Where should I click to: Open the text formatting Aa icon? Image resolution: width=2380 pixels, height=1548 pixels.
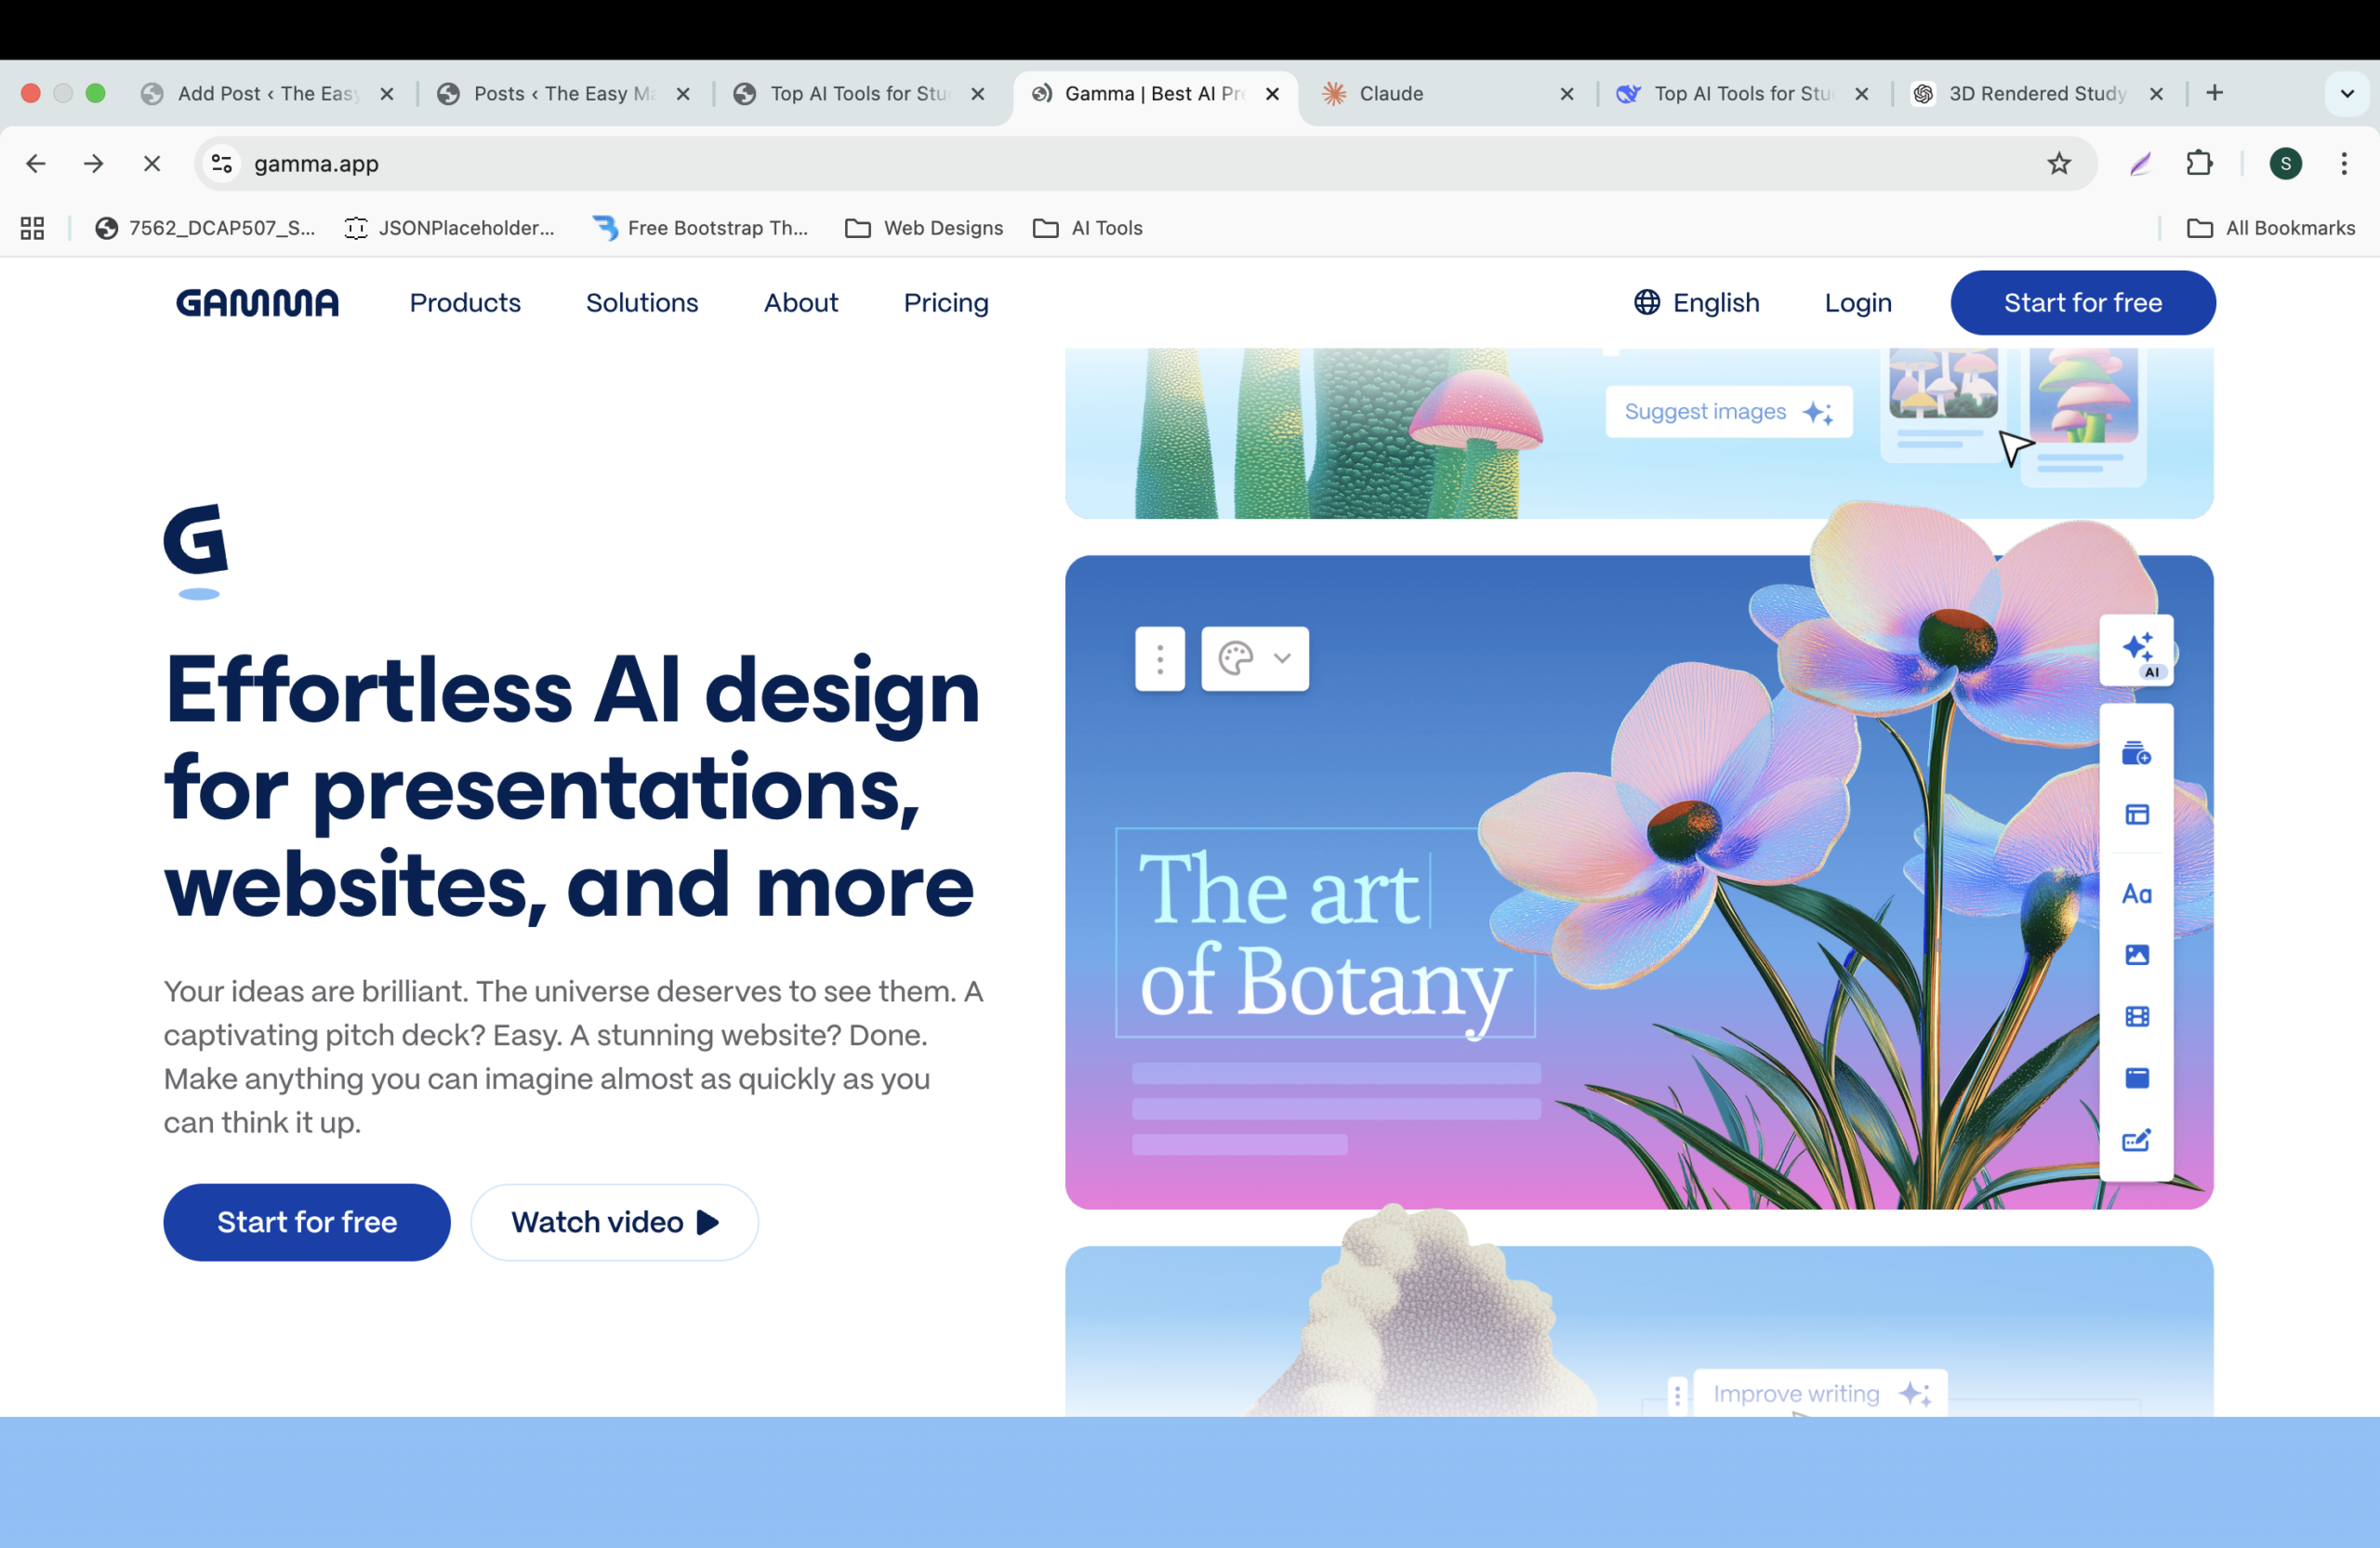[2136, 893]
